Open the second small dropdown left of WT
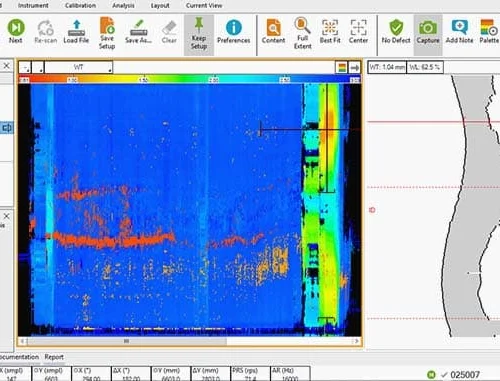The height and width of the screenshot is (381, 500). point(38,67)
